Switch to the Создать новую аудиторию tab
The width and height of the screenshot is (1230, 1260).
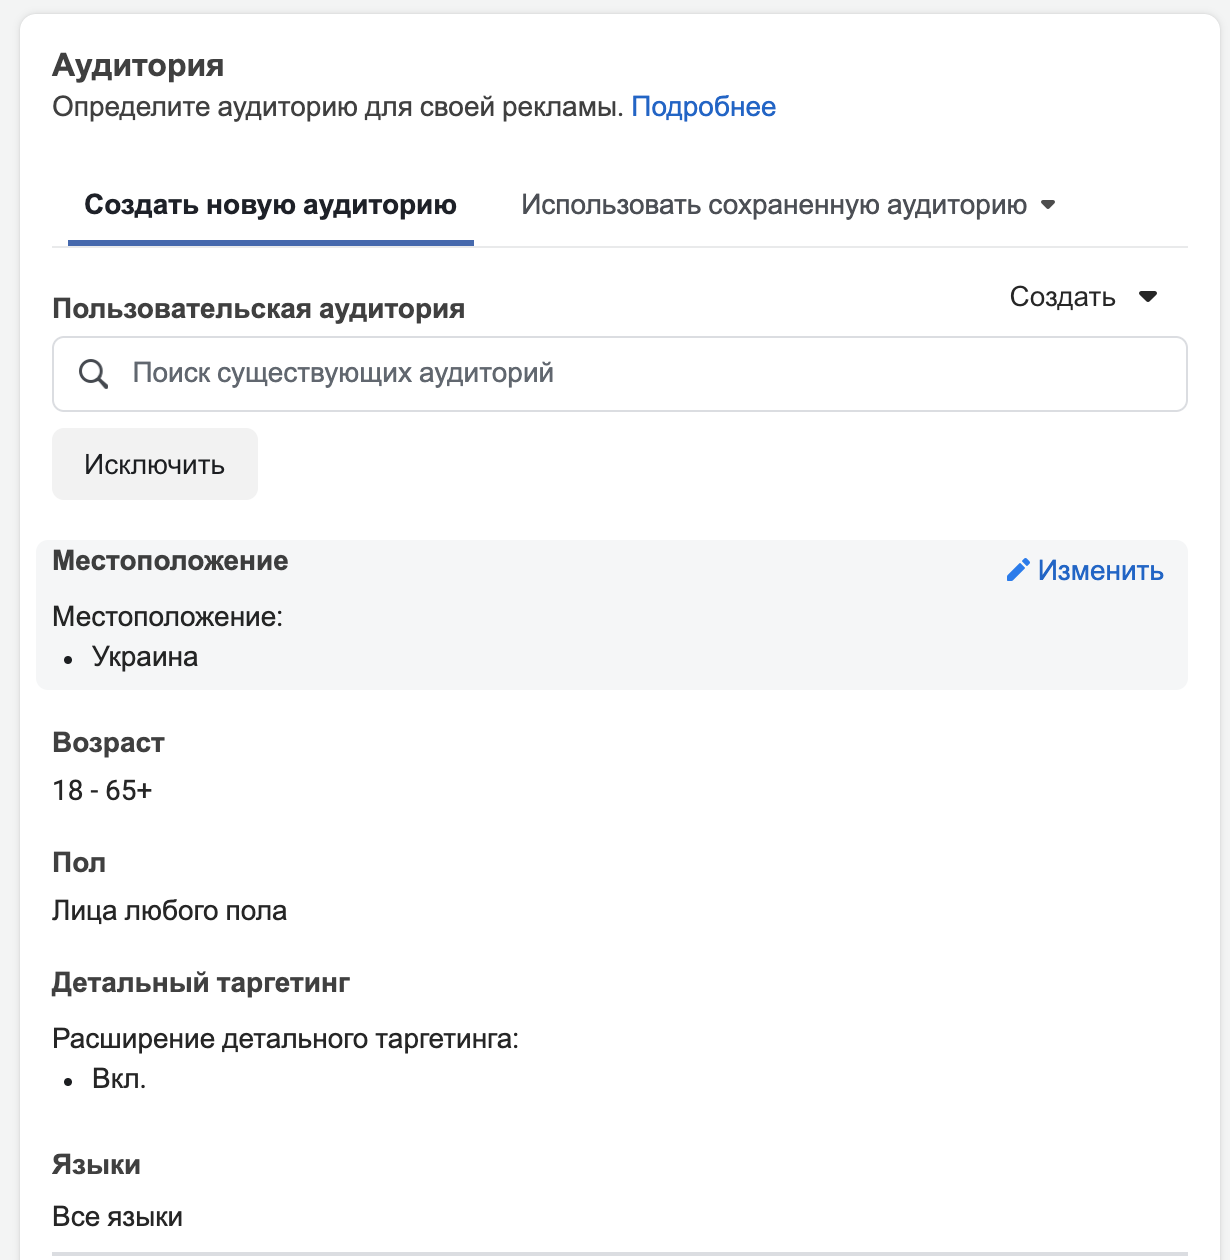[x=270, y=205]
